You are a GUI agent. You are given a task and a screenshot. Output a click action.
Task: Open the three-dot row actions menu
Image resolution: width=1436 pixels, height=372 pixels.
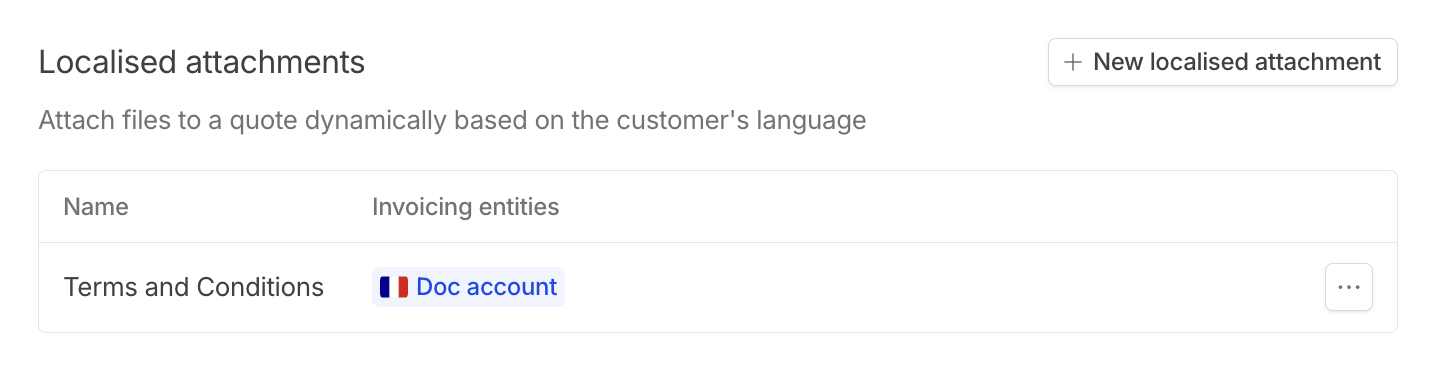click(x=1349, y=287)
